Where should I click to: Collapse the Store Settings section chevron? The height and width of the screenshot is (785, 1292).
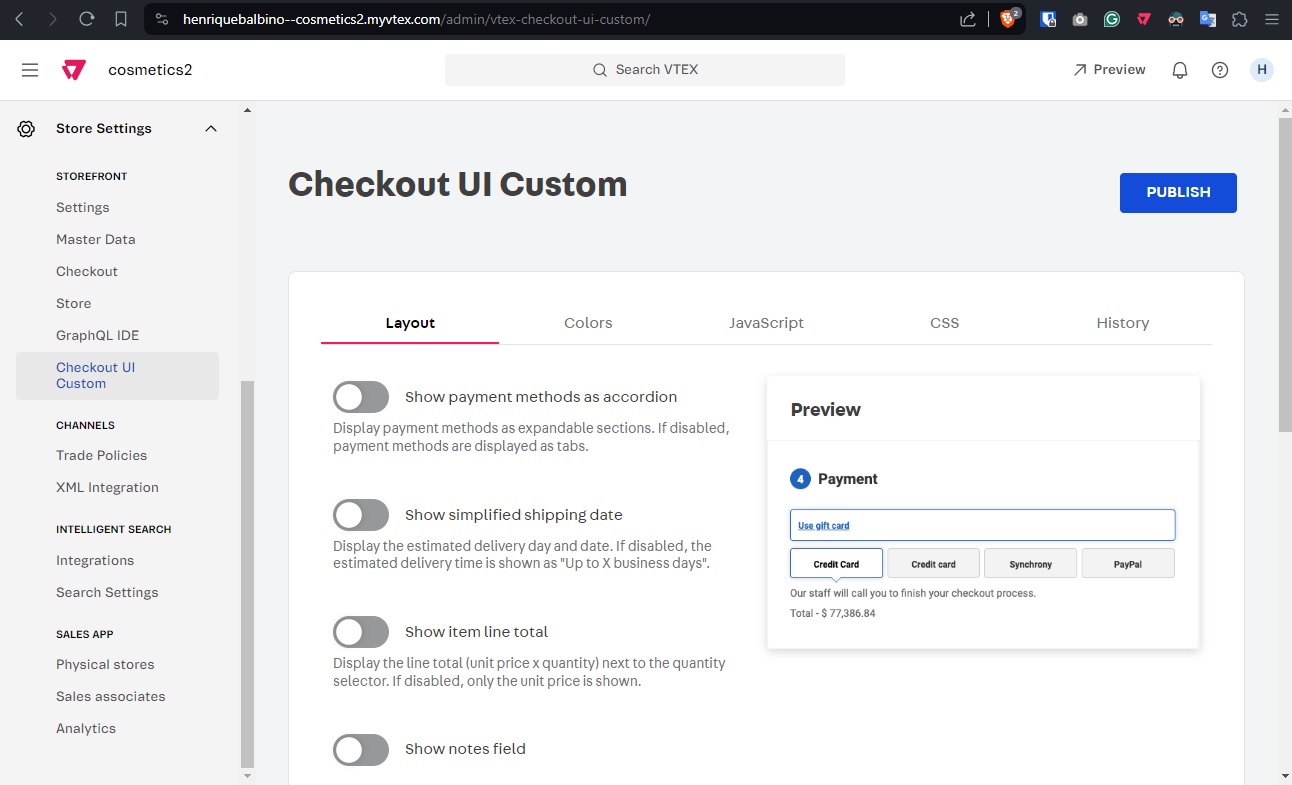[x=211, y=129]
